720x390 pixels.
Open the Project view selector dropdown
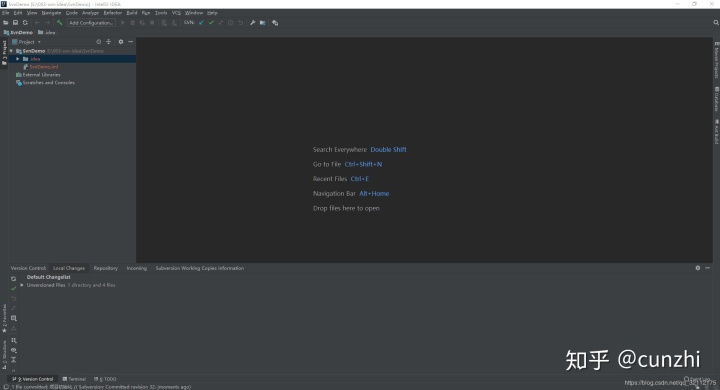tap(27, 42)
